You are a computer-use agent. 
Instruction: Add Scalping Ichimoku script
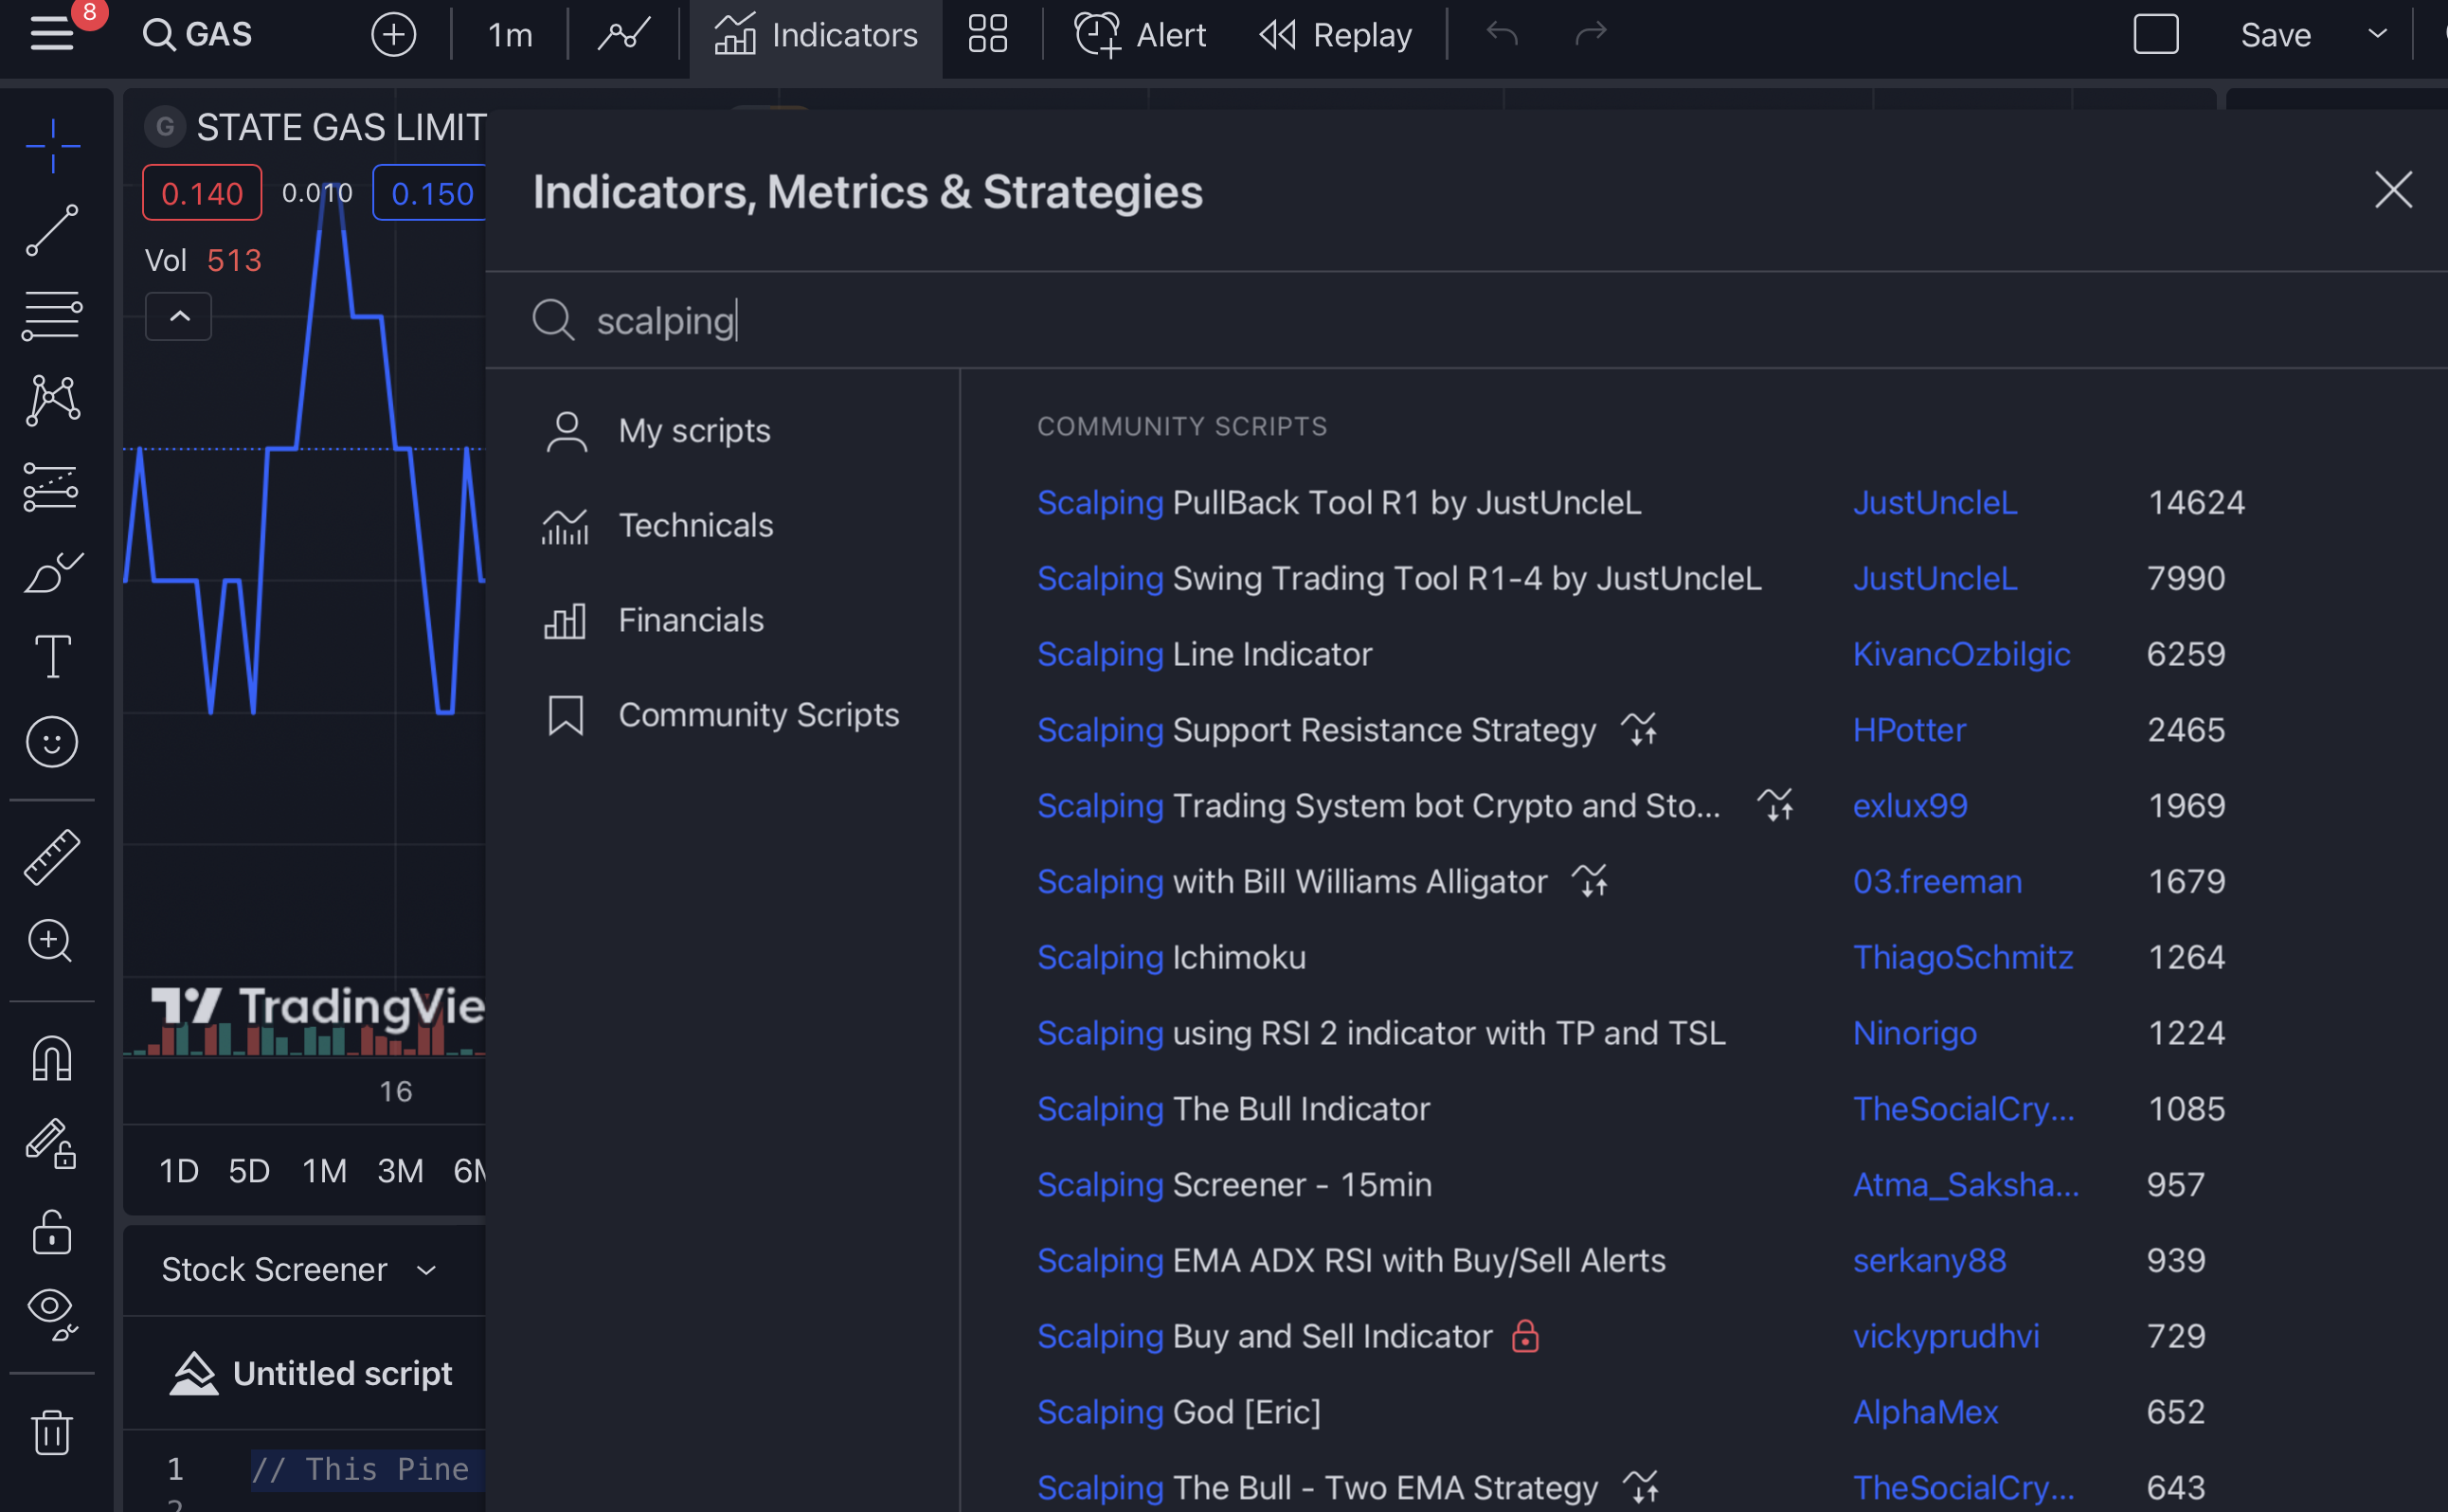(1171, 957)
